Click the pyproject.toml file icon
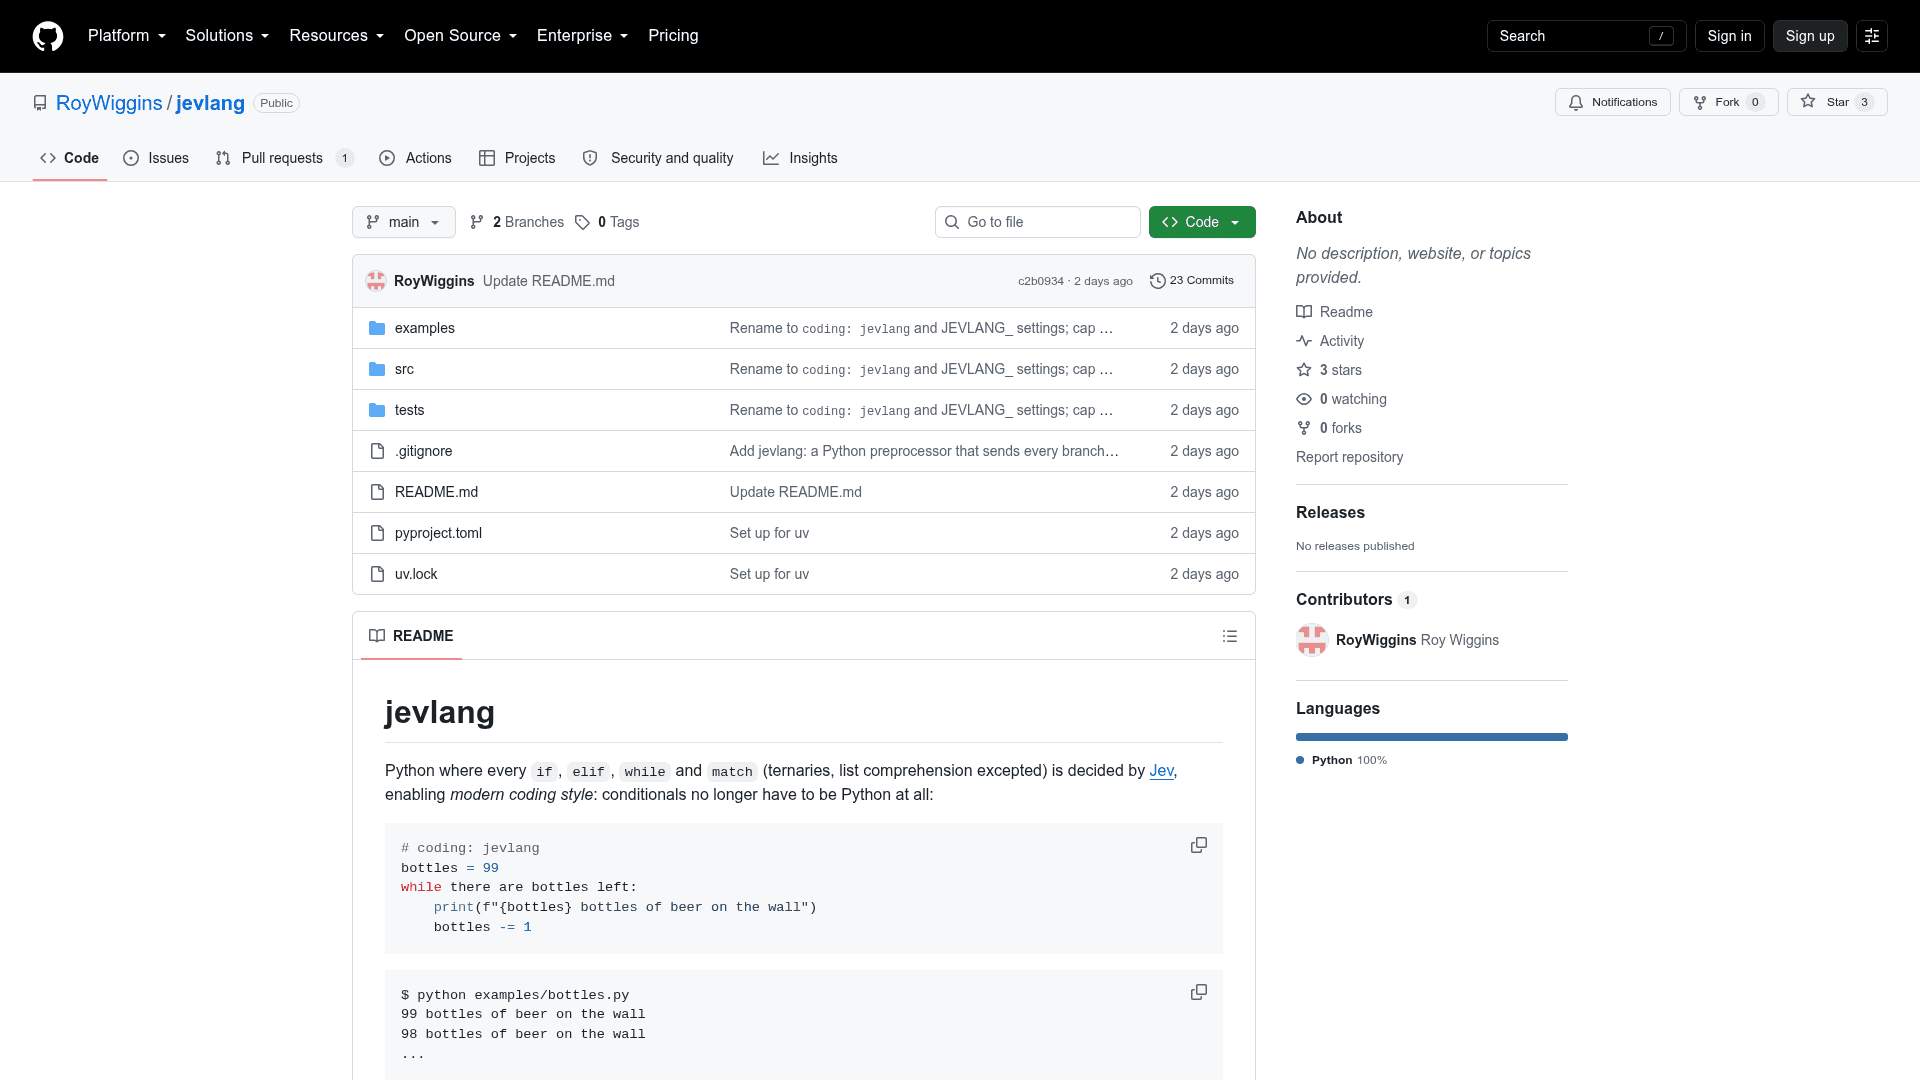Screen dimensions: 1920x1080 tap(377, 533)
